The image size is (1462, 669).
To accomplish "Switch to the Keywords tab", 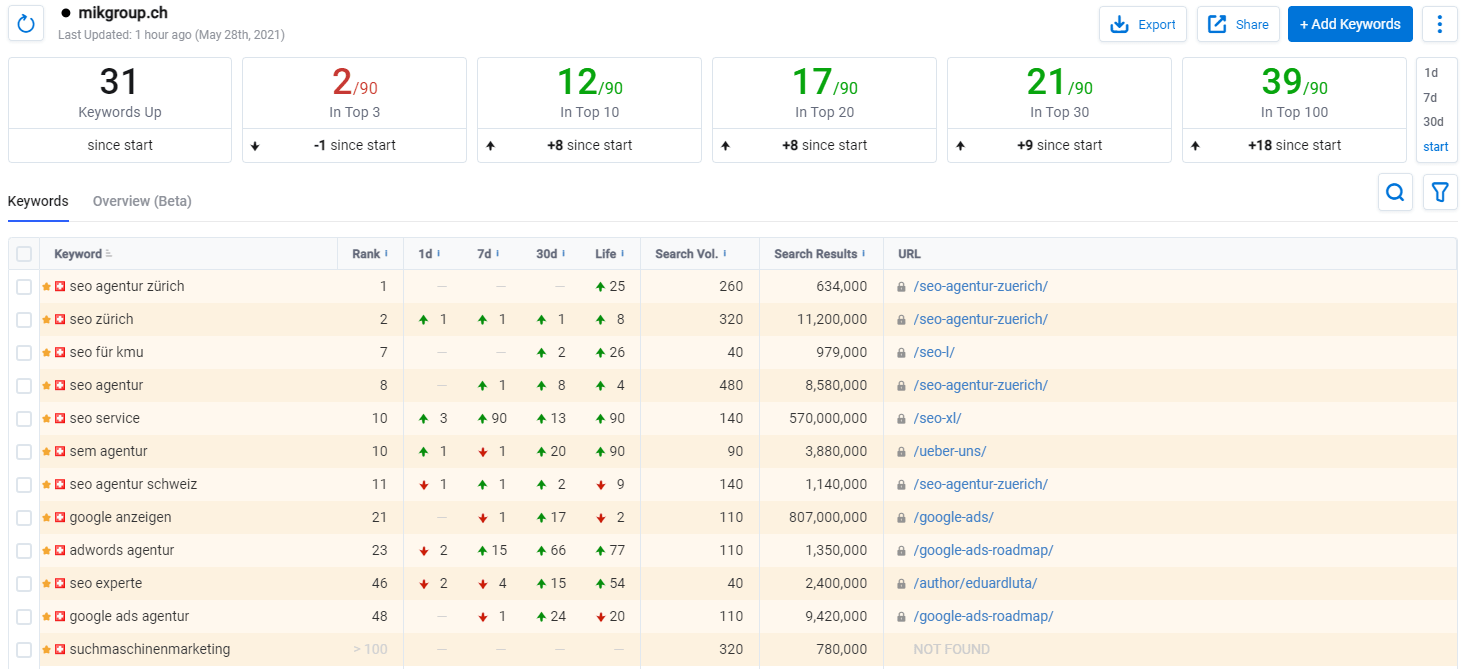I will click(x=38, y=201).
